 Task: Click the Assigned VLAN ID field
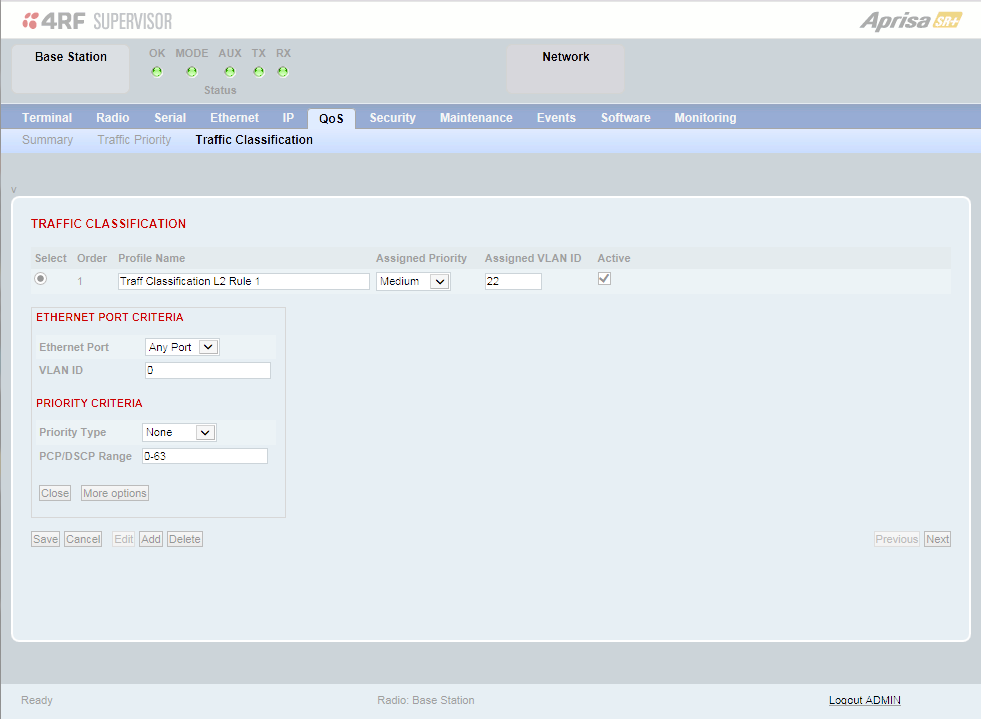coord(513,282)
